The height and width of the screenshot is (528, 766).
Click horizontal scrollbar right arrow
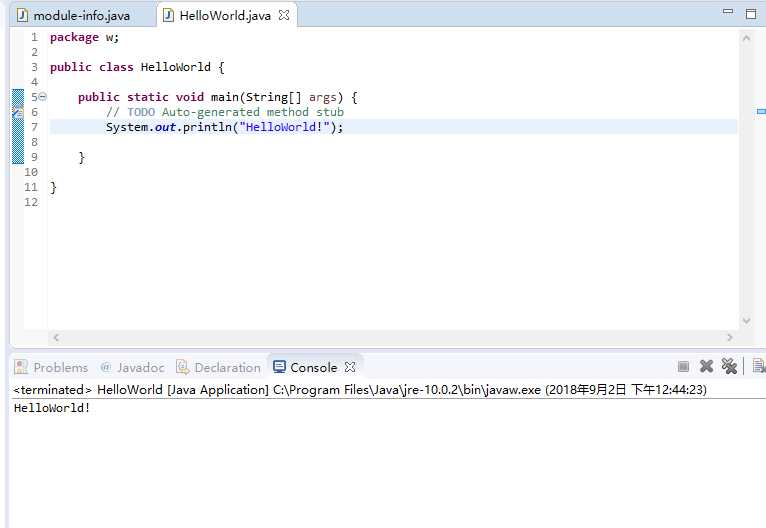tap(730, 337)
